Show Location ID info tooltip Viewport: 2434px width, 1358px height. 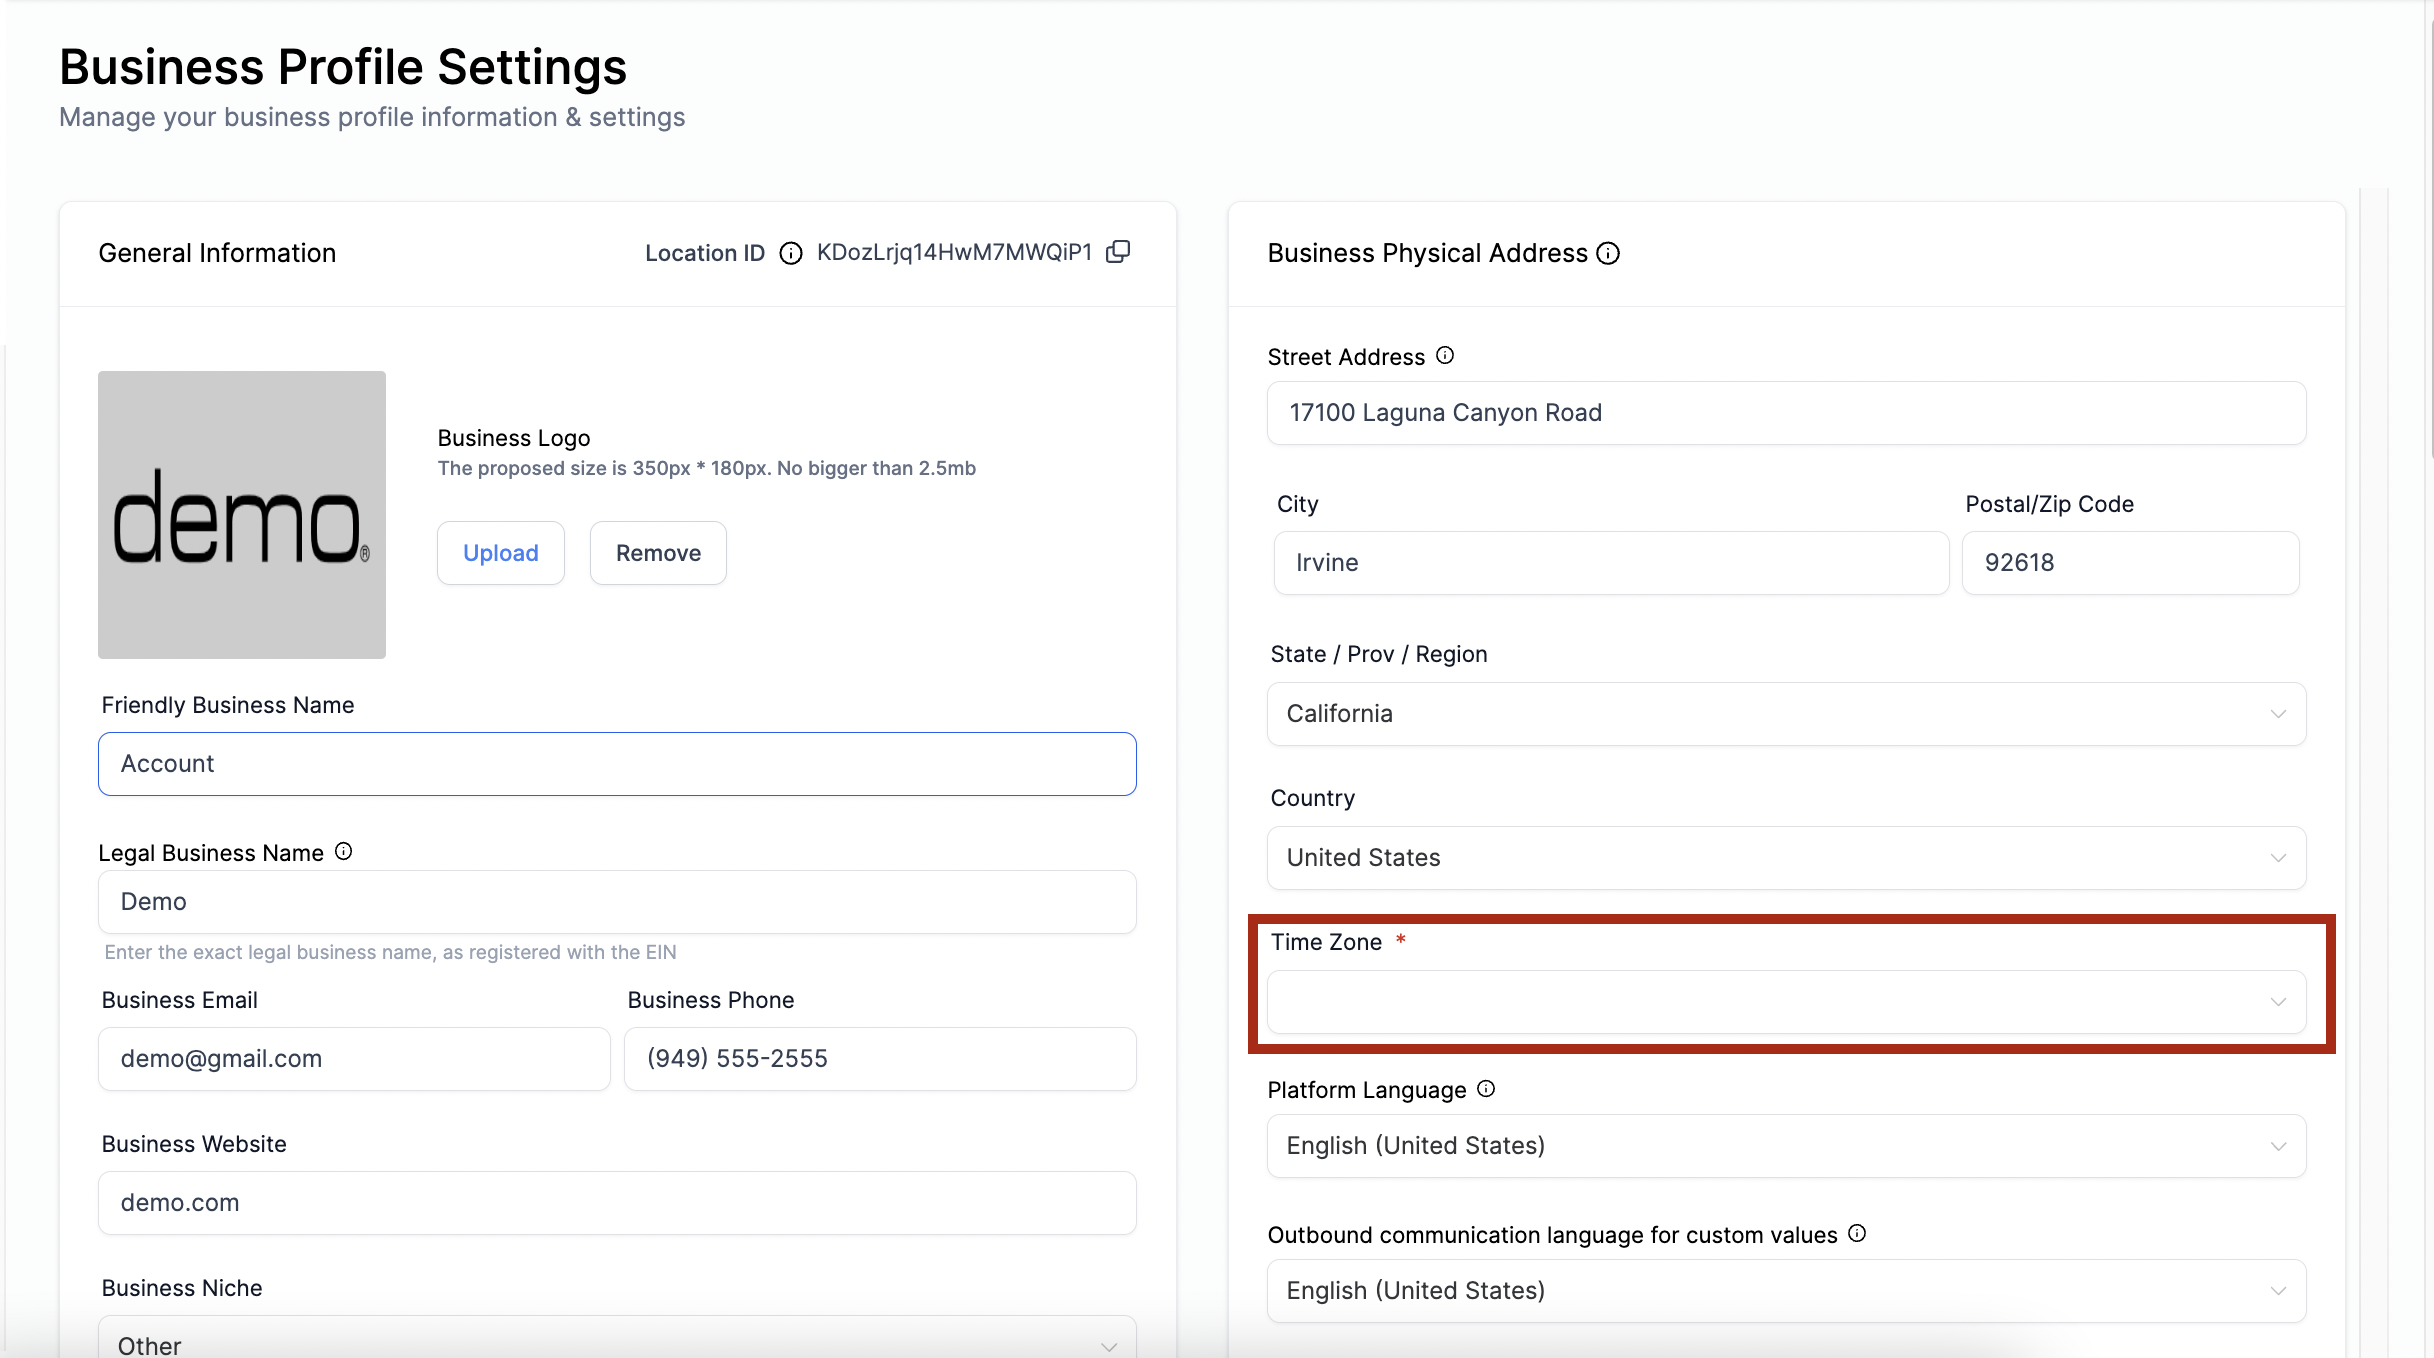(x=791, y=253)
